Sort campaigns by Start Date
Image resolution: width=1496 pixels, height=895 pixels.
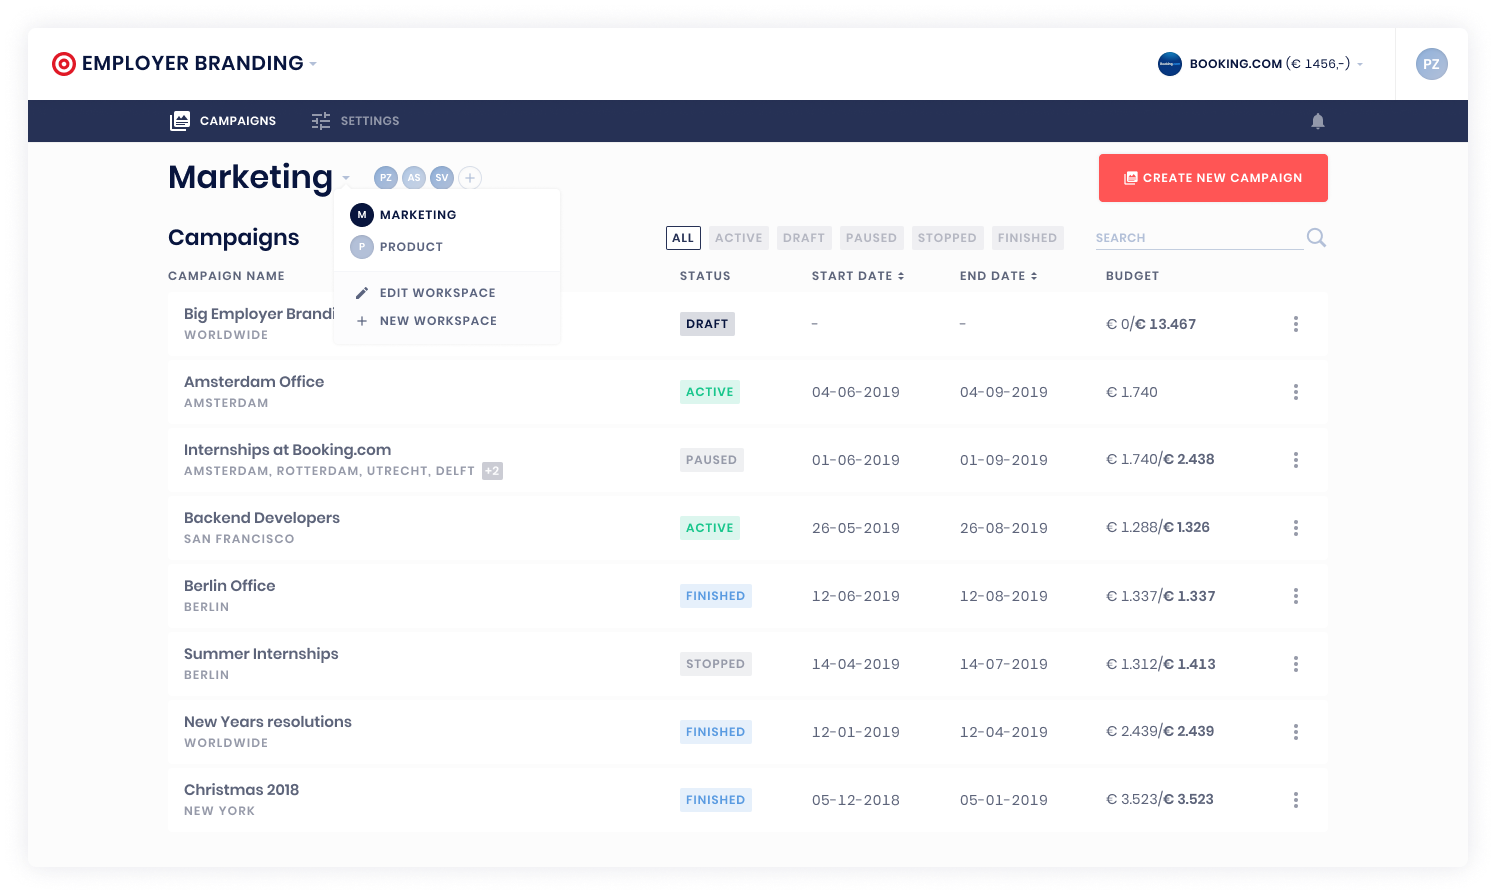coord(858,276)
